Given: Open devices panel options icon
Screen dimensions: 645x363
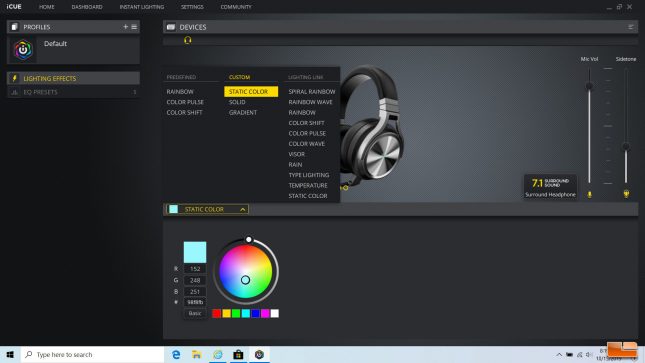Looking at the screenshot, I should tap(631, 27).
